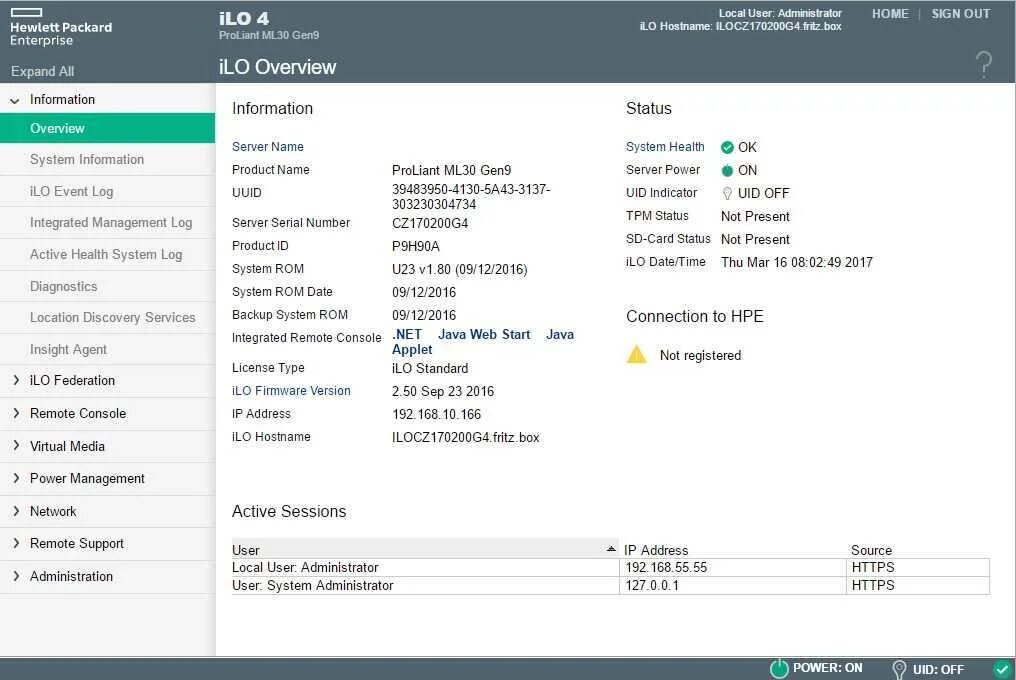The height and width of the screenshot is (680, 1016).
Task: Open the Diagnostics page
Action: point(108,286)
